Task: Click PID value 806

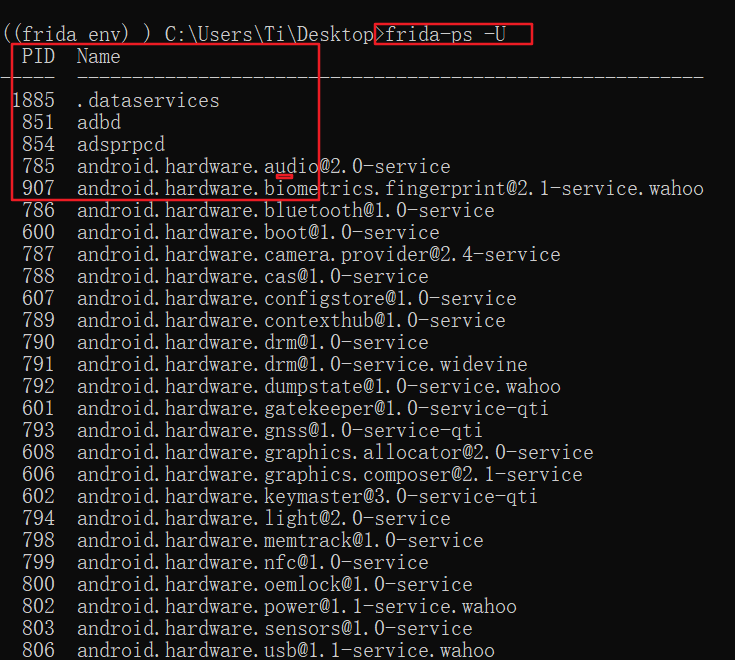Action: [38, 651]
